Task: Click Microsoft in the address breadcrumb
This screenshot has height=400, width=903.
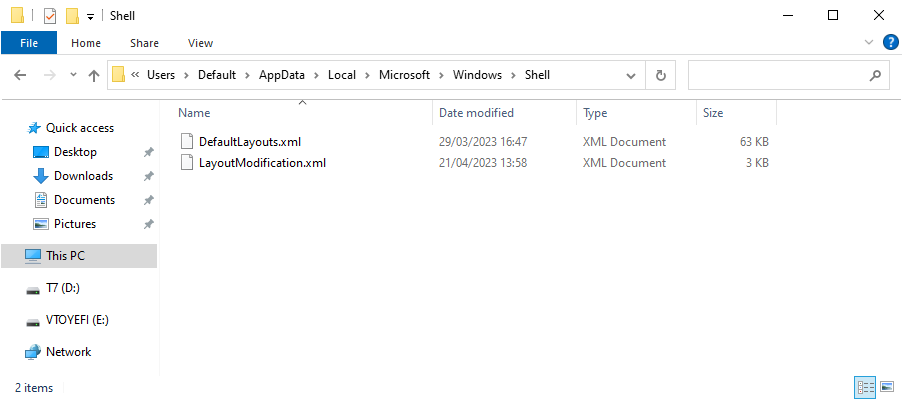Action: tap(404, 75)
